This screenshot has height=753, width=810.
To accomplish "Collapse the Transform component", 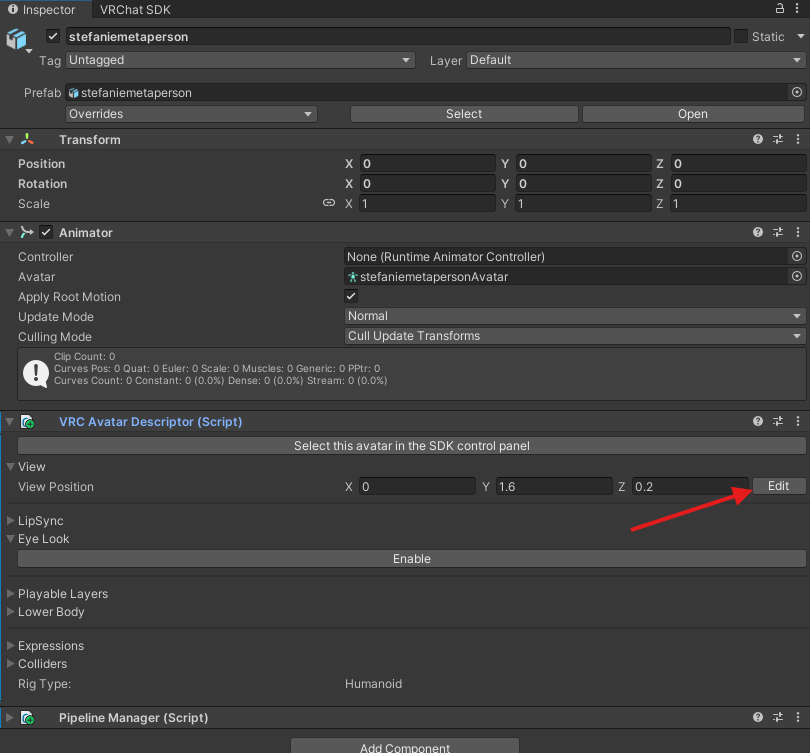I will (9, 139).
